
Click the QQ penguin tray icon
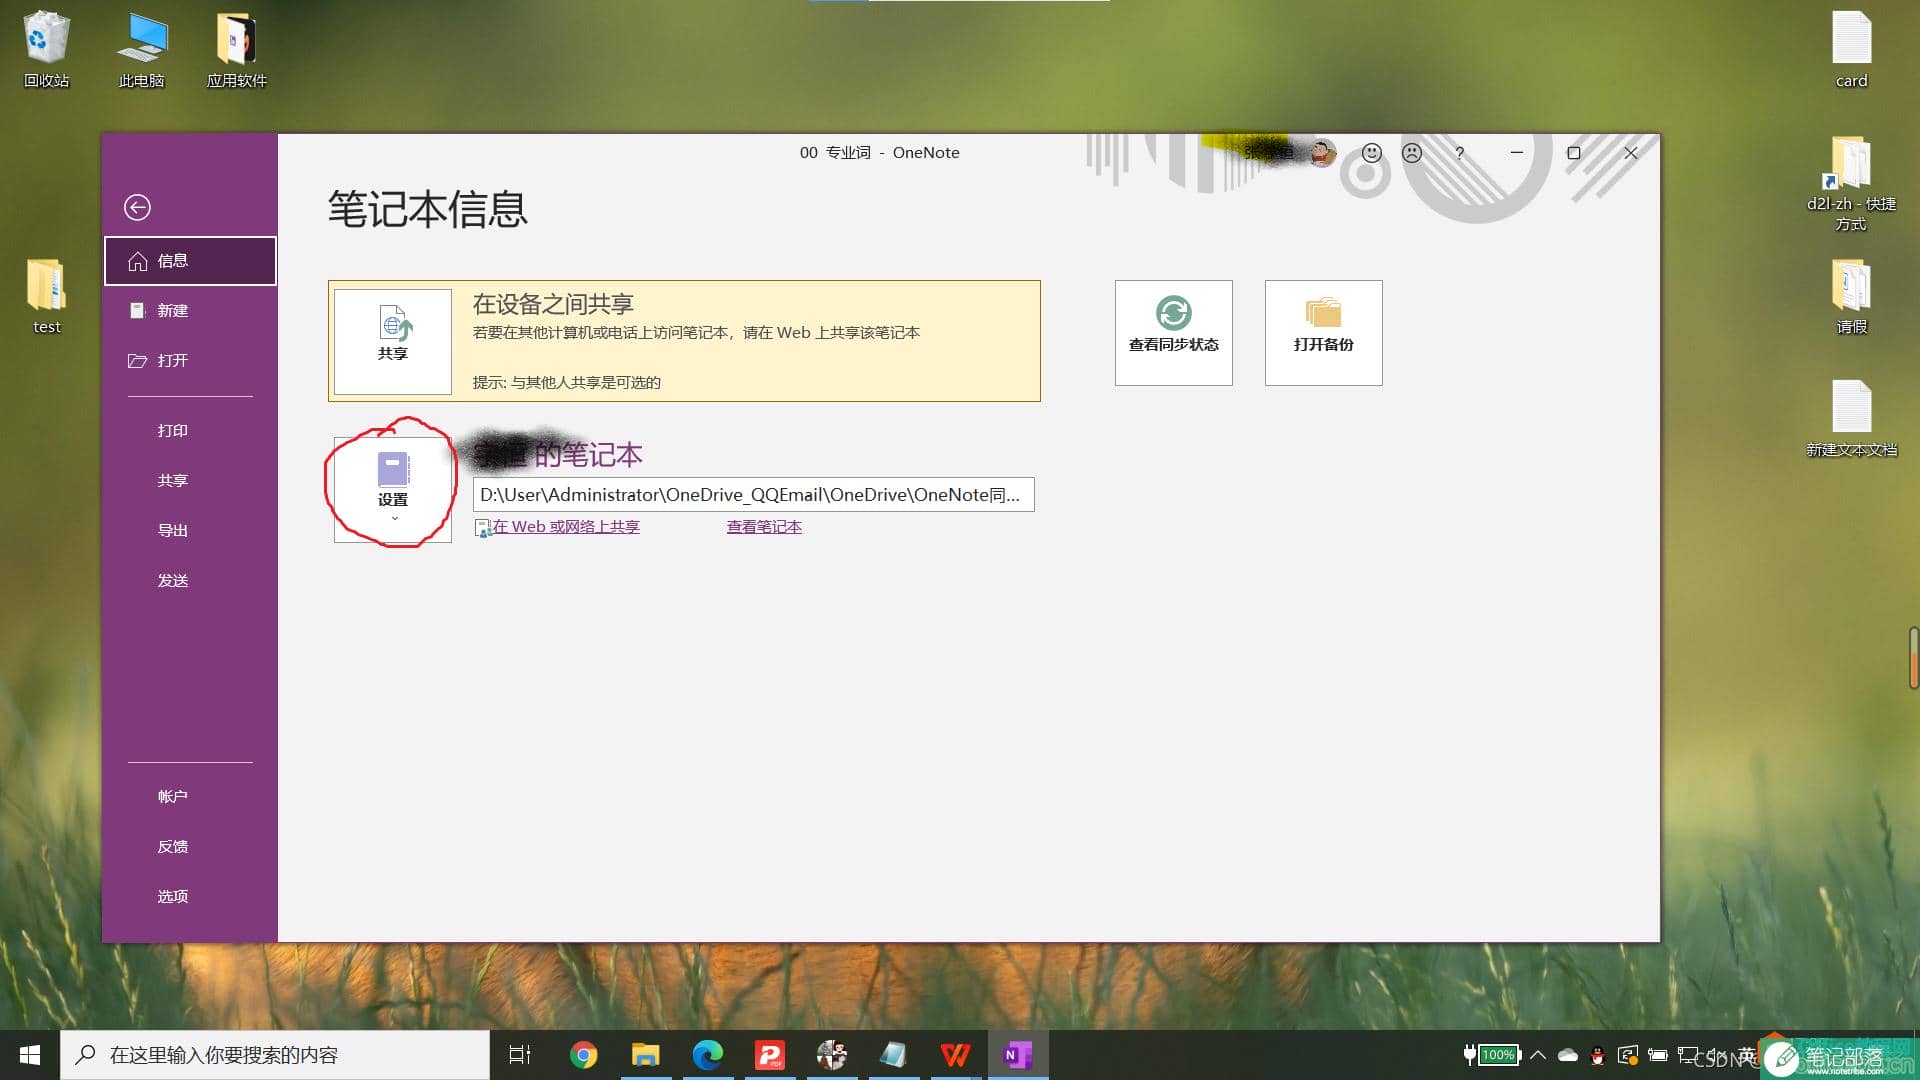(x=1598, y=1055)
